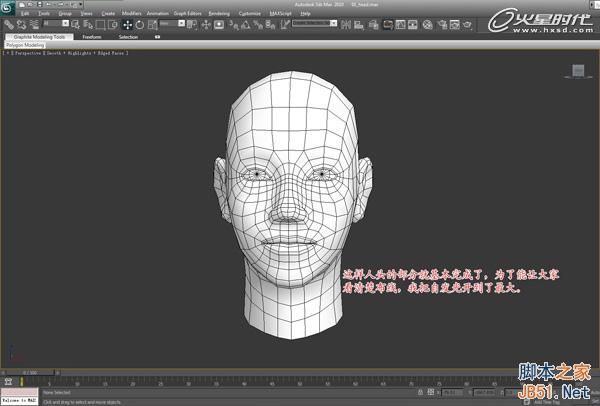Open the Modifiers menu
Screen dimensions: 600x406
(x=131, y=13)
